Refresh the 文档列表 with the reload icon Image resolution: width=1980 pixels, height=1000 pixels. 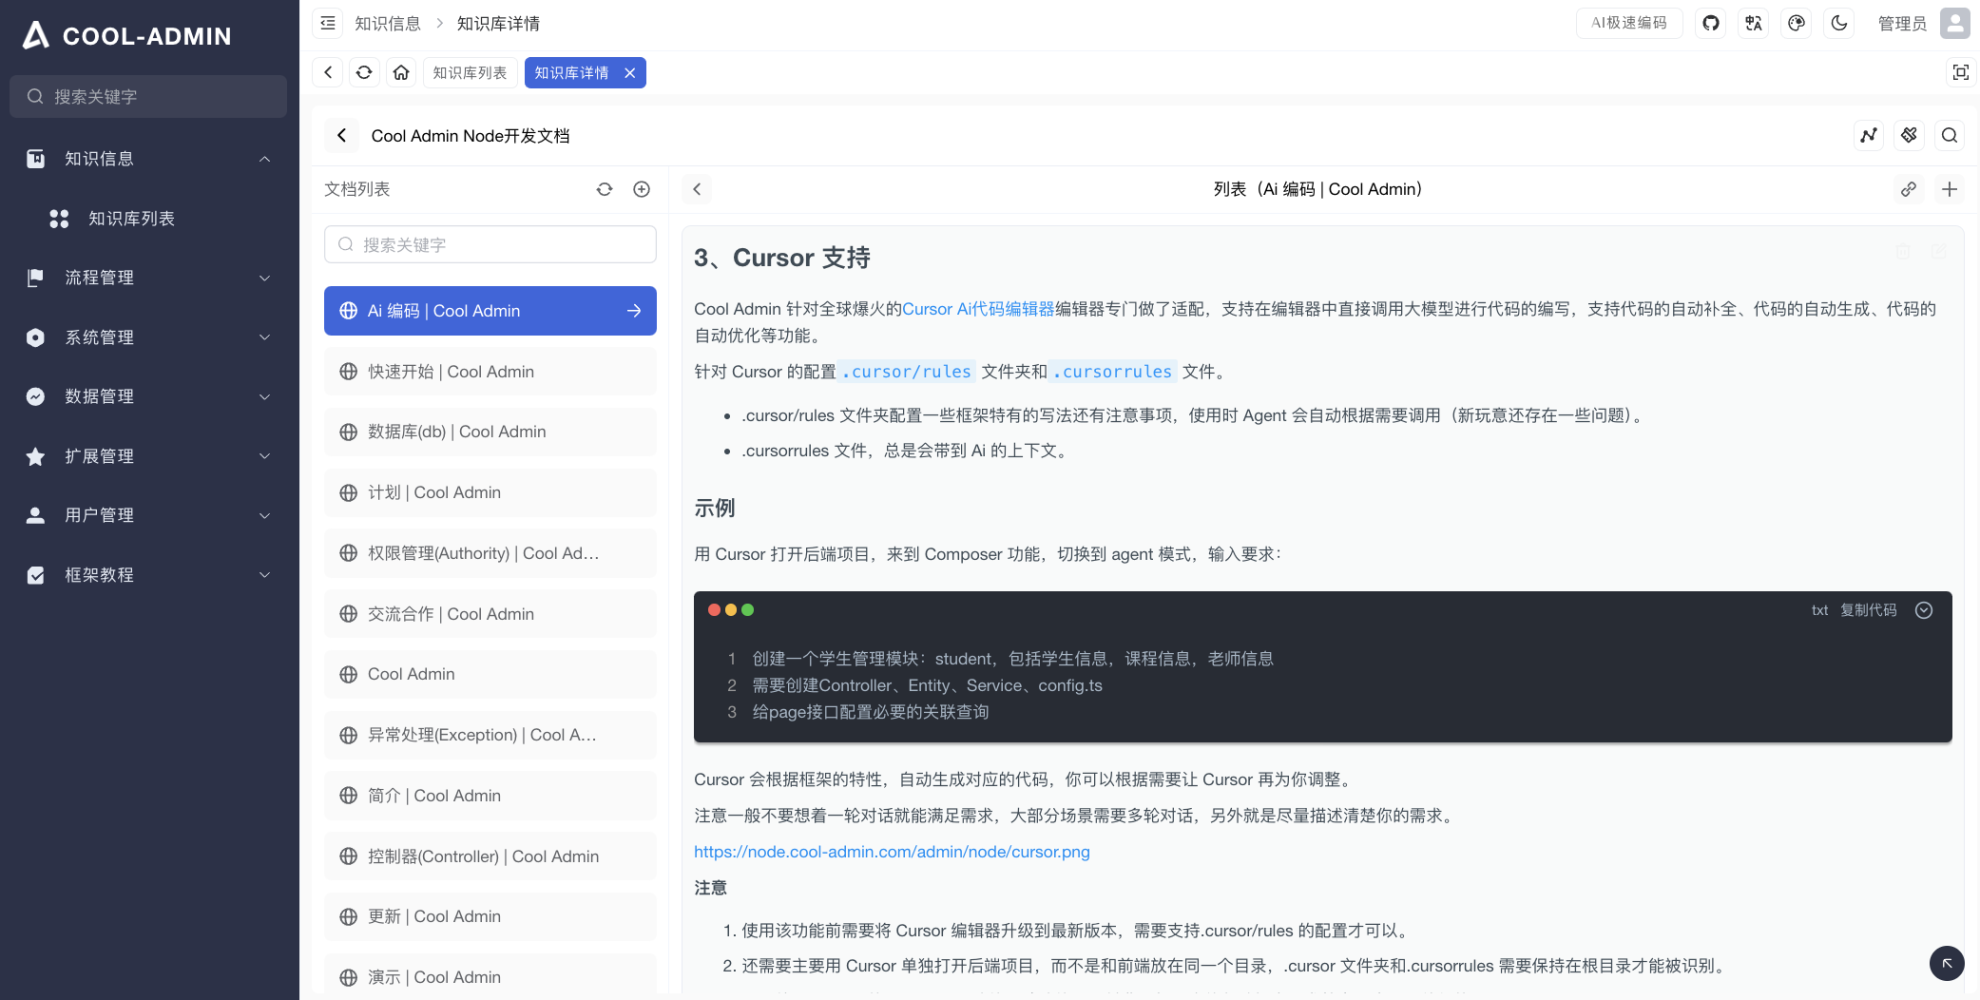click(604, 188)
